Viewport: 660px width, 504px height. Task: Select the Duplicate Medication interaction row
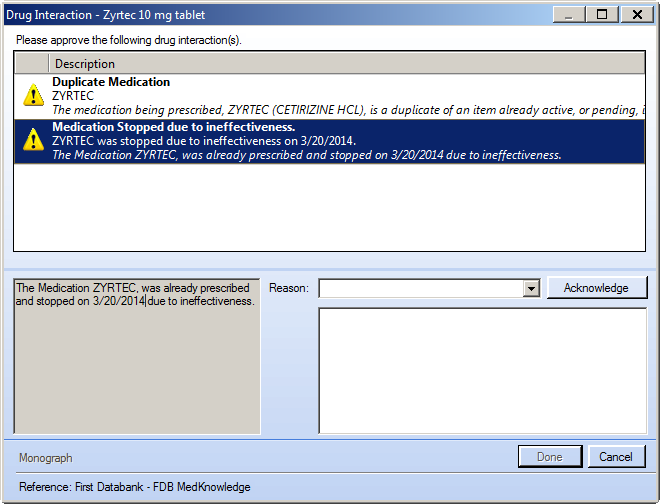click(x=300, y=96)
